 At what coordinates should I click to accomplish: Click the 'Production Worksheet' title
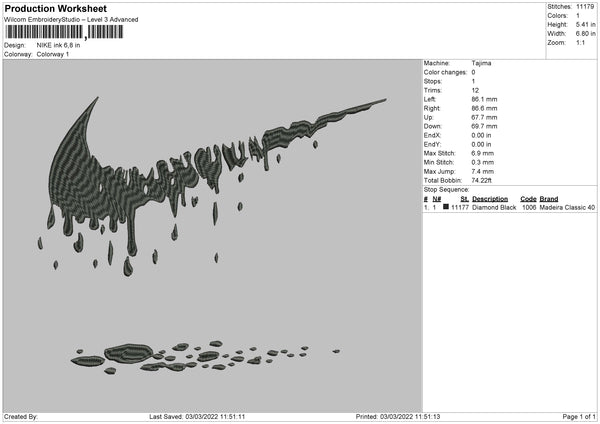pos(55,8)
